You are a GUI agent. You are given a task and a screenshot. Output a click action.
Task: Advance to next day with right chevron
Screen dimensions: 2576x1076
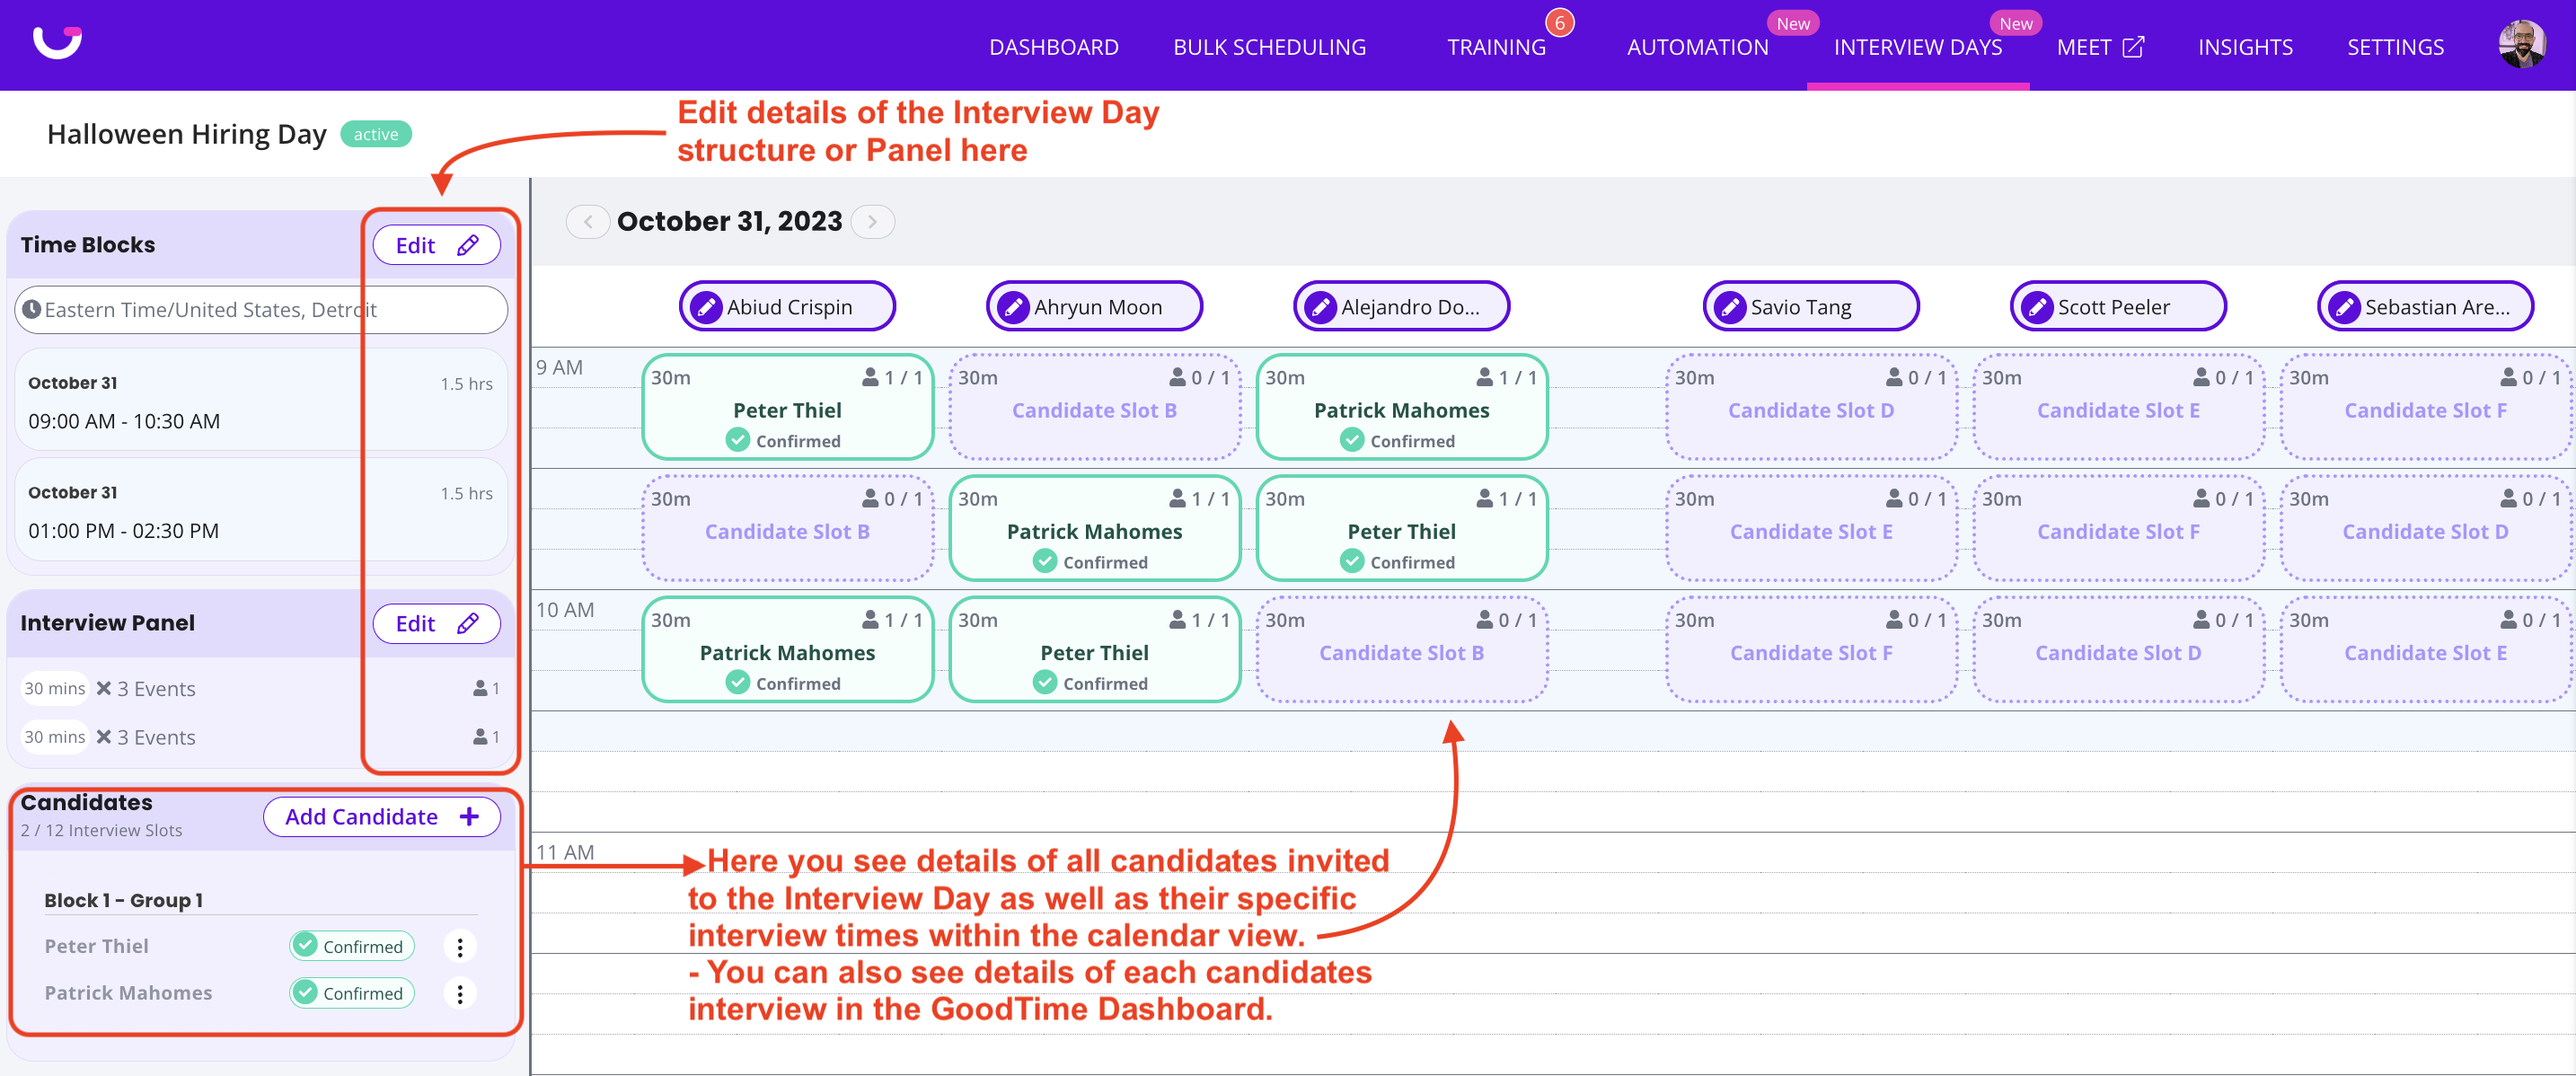[x=872, y=221]
